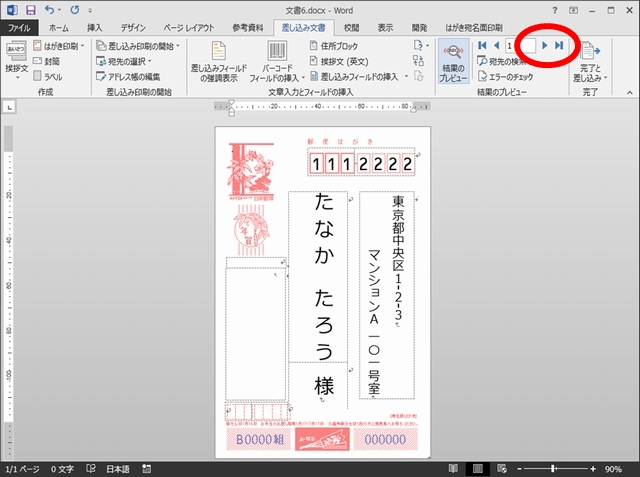Viewport: 640px width, 477px height.
Task: Switch to Read Mode view icon
Action: (x=453, y=469)
